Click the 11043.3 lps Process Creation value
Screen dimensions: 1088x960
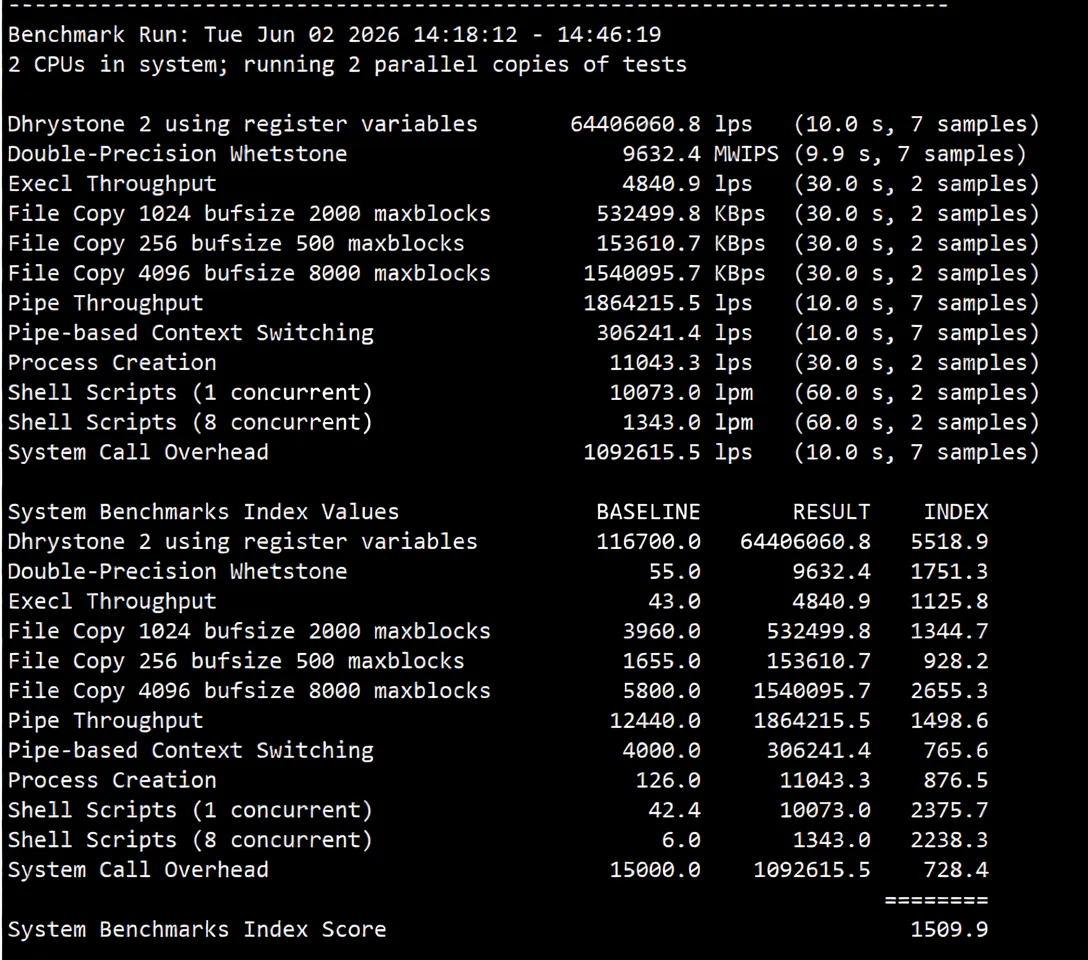click(x=681, y=363)
